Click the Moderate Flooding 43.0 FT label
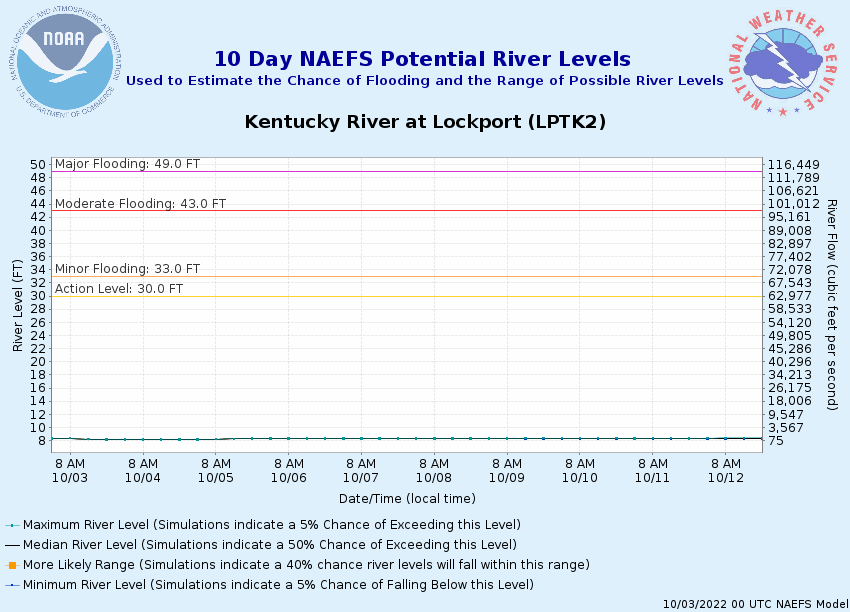 (140, 204)
